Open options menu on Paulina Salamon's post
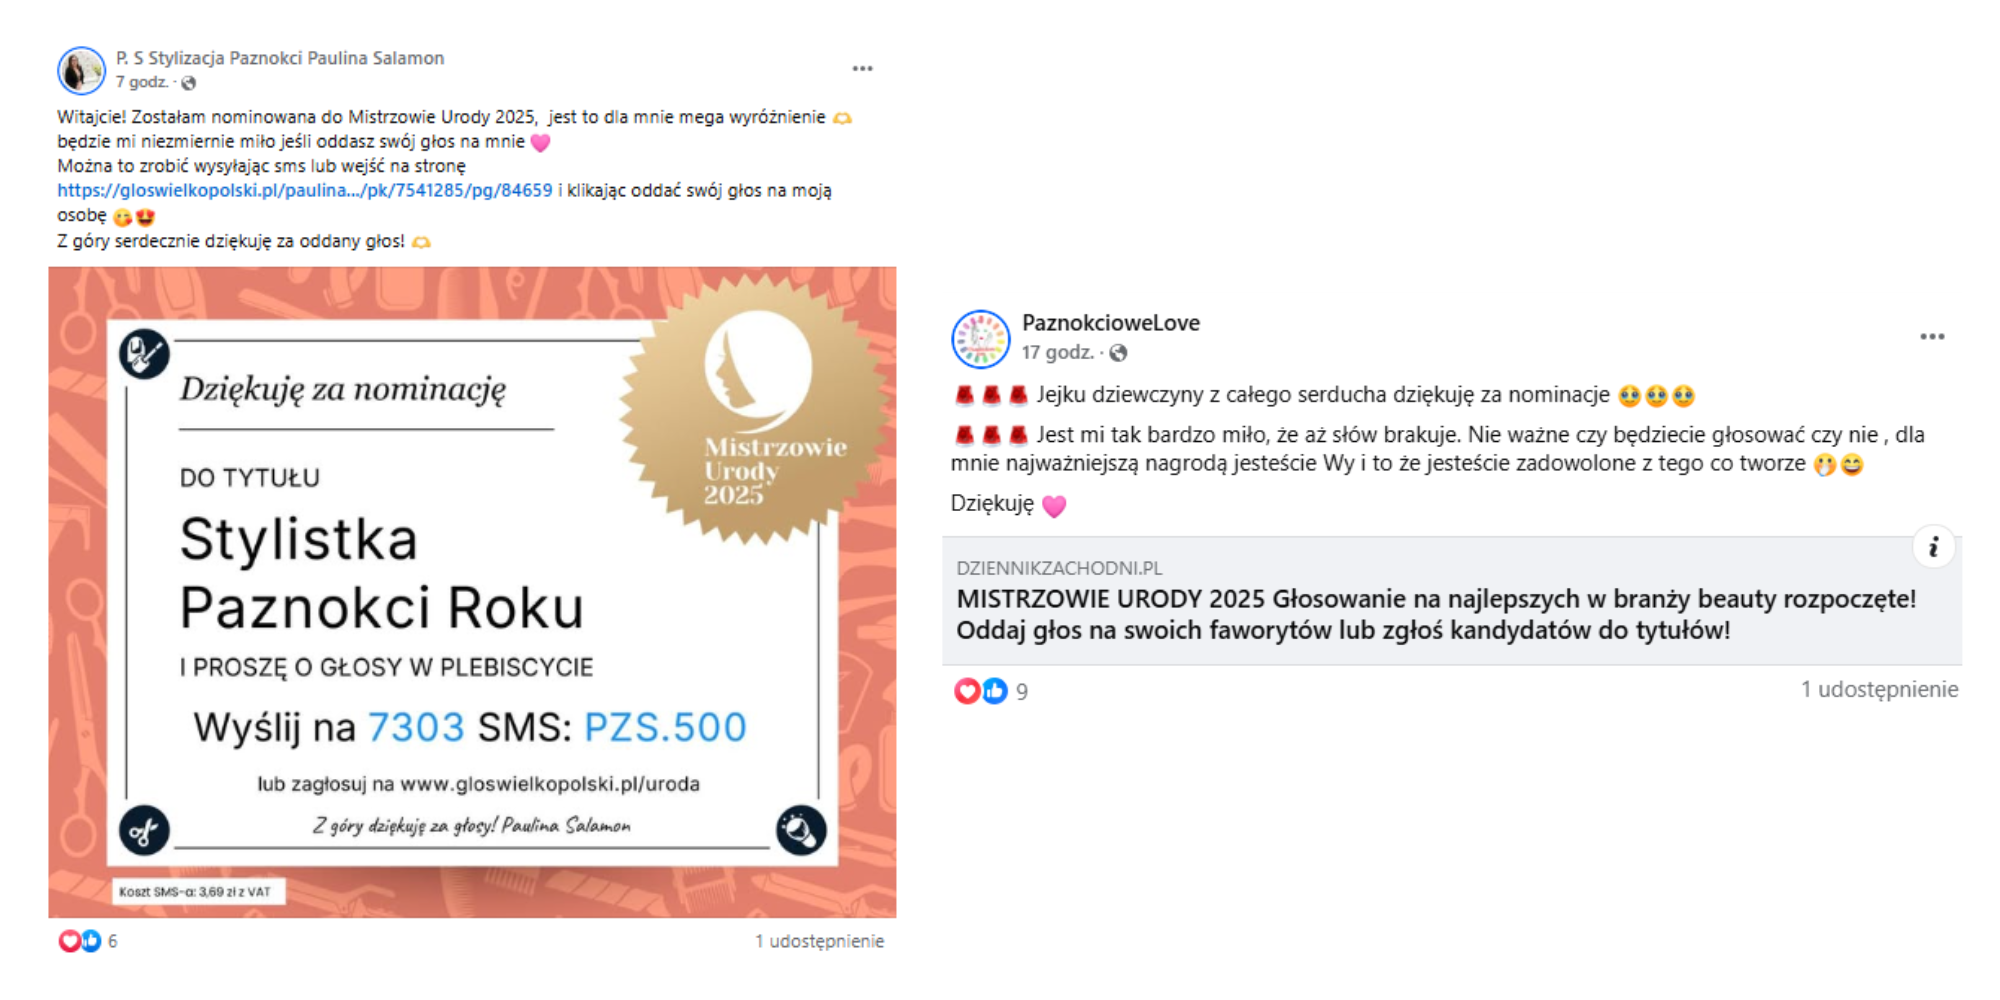 click(x=862, y=68)
